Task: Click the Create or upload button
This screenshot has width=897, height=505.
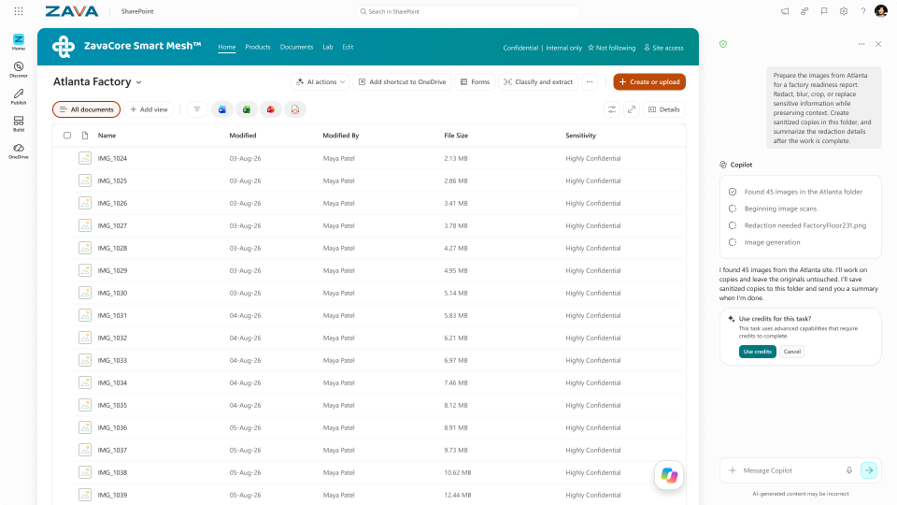Action: (x=649, y=82)
